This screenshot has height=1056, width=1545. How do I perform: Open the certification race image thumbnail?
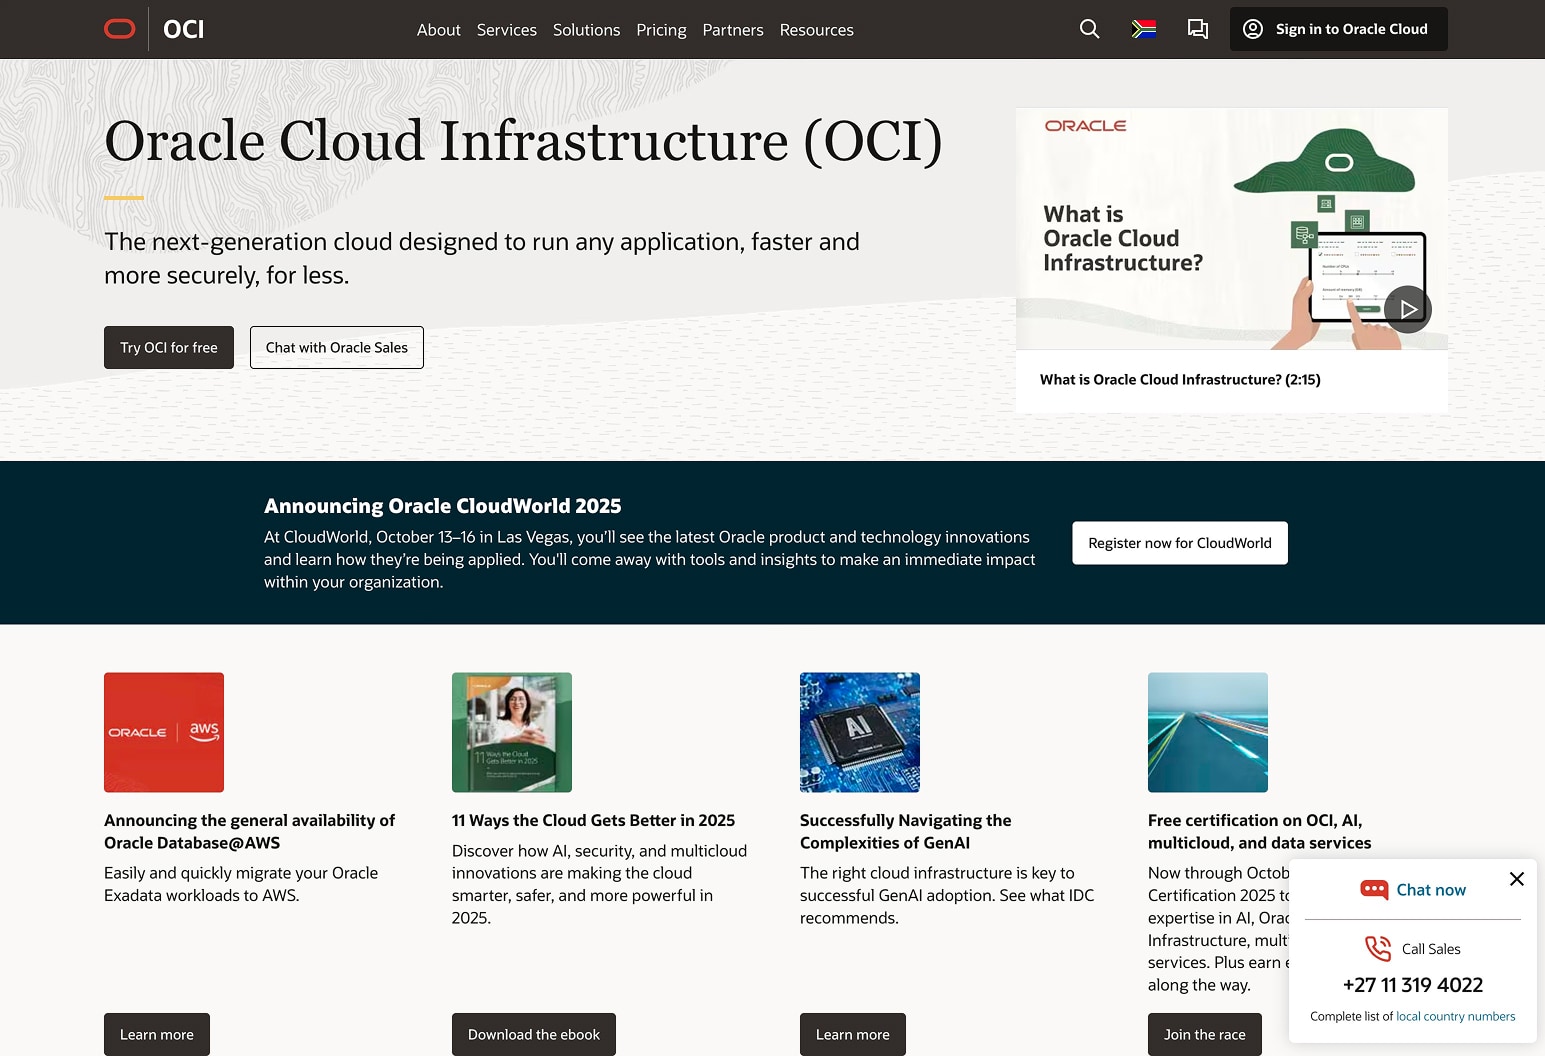[1208, 732]
